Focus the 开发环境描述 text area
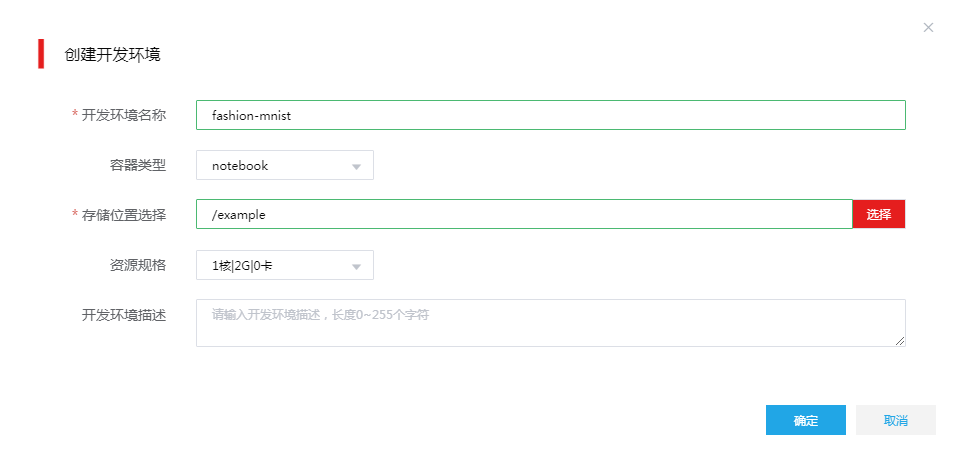 click(551, 322)
